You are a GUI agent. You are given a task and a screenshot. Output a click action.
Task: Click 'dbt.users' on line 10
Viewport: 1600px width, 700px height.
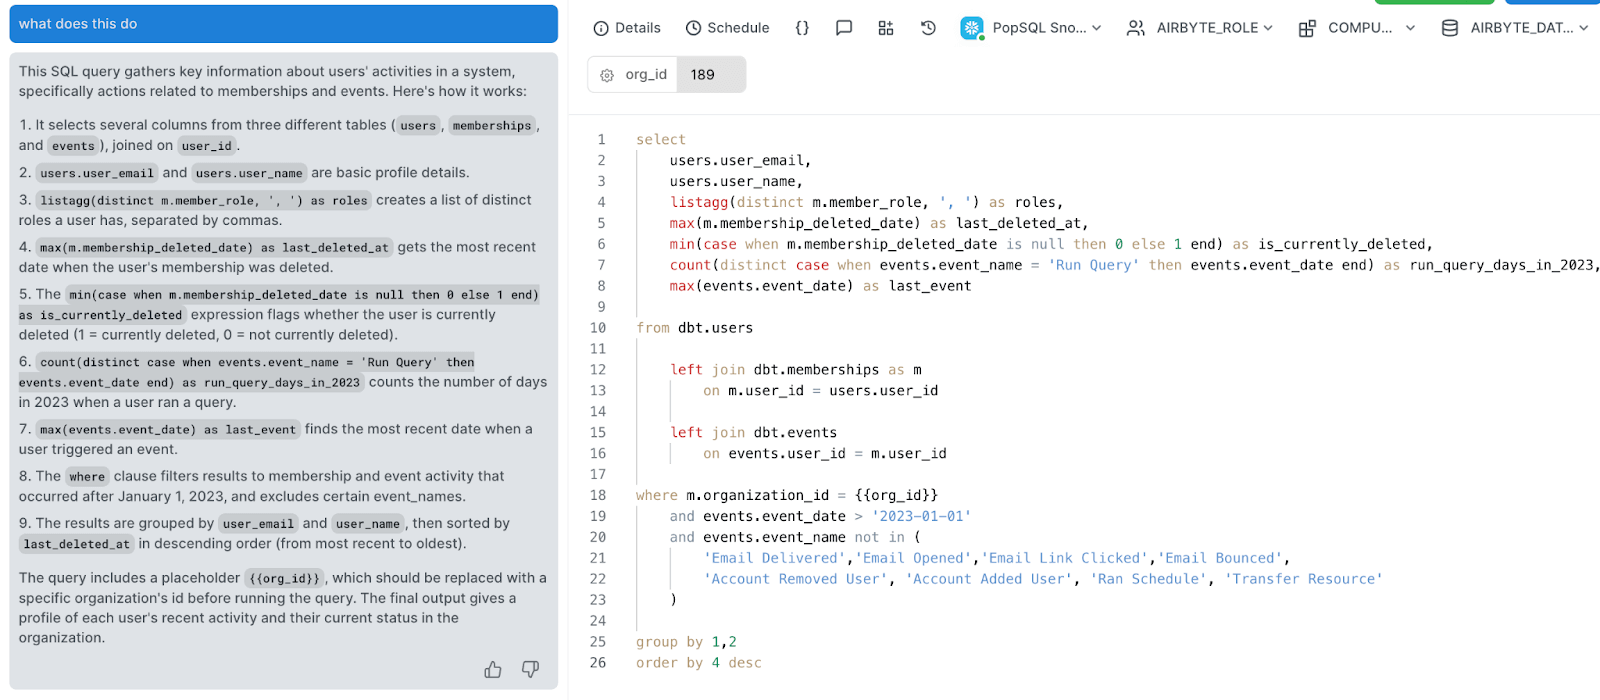(716, 328)
